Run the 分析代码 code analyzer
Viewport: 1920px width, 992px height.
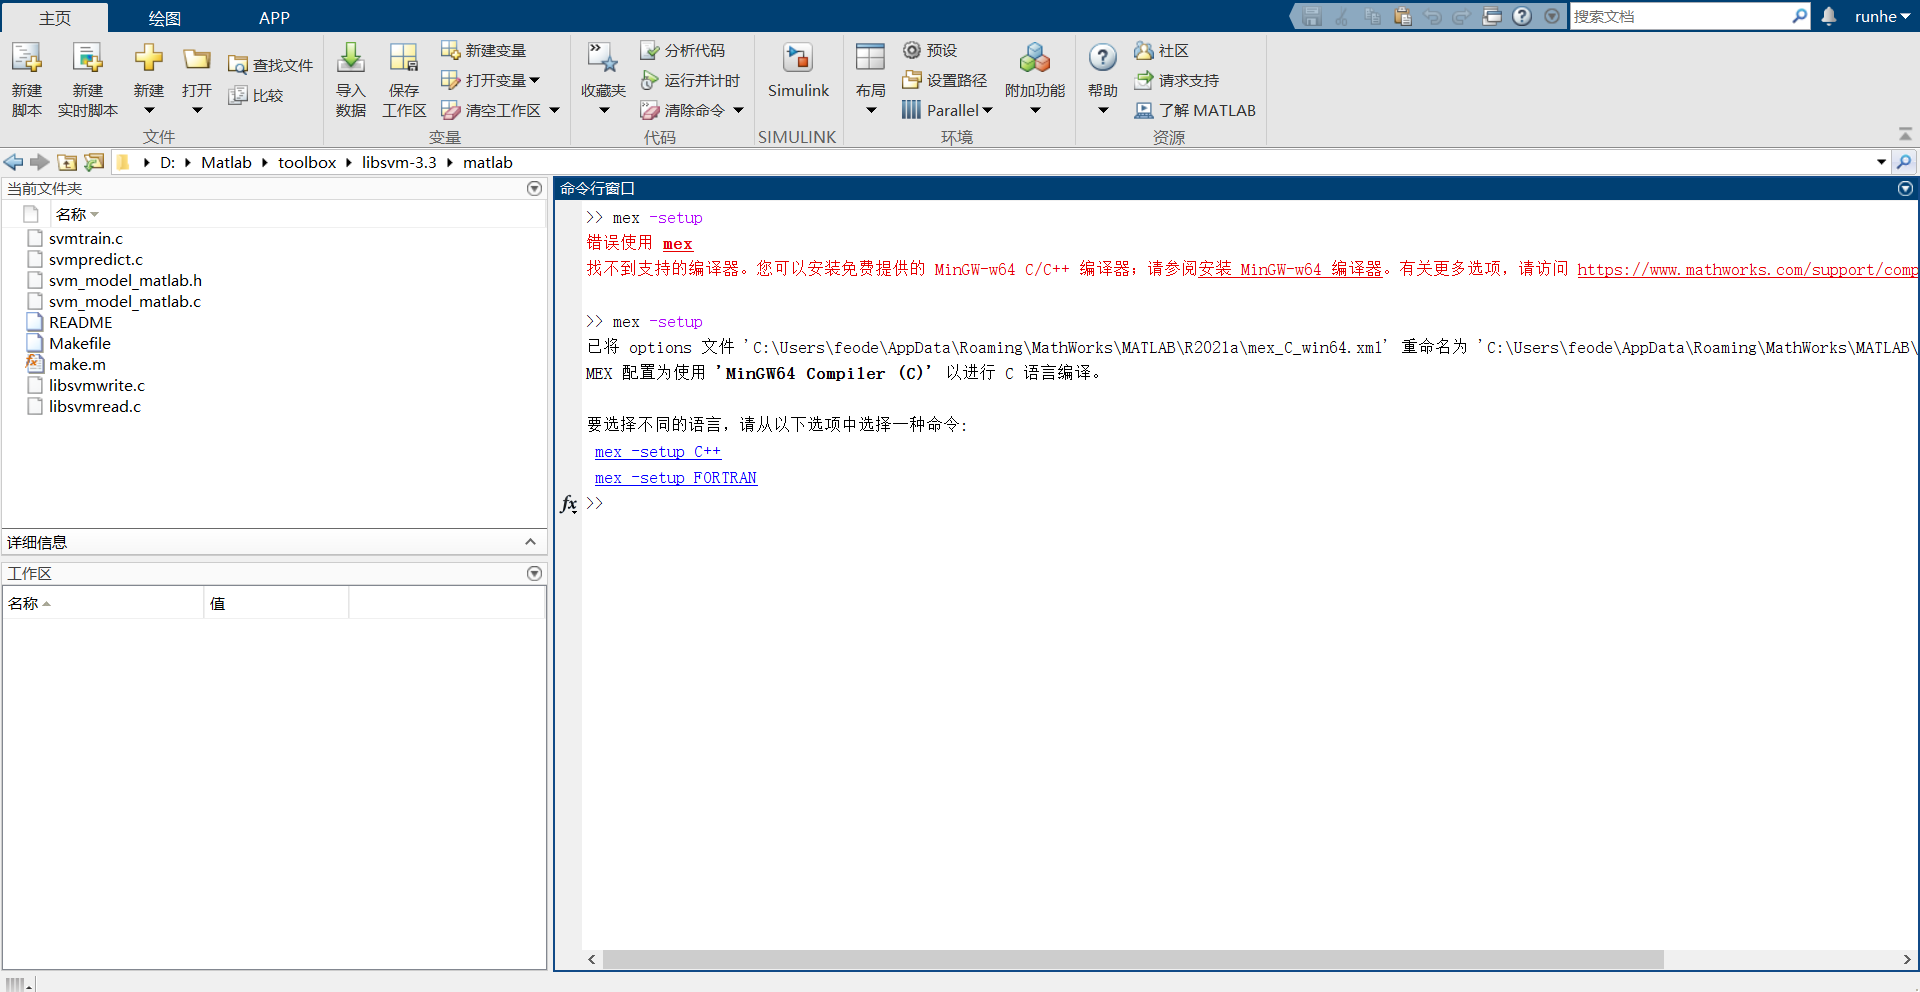683,50
